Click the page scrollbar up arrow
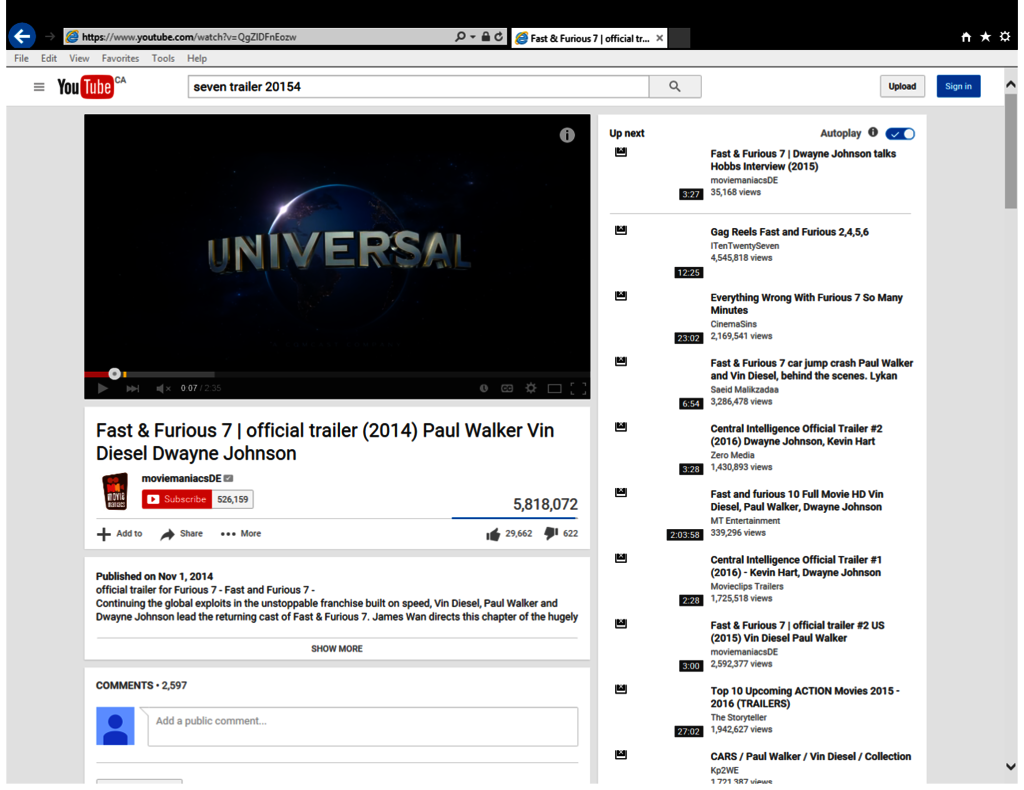1024x790 pixels. pyautogui.click(x=1011, y=84)
